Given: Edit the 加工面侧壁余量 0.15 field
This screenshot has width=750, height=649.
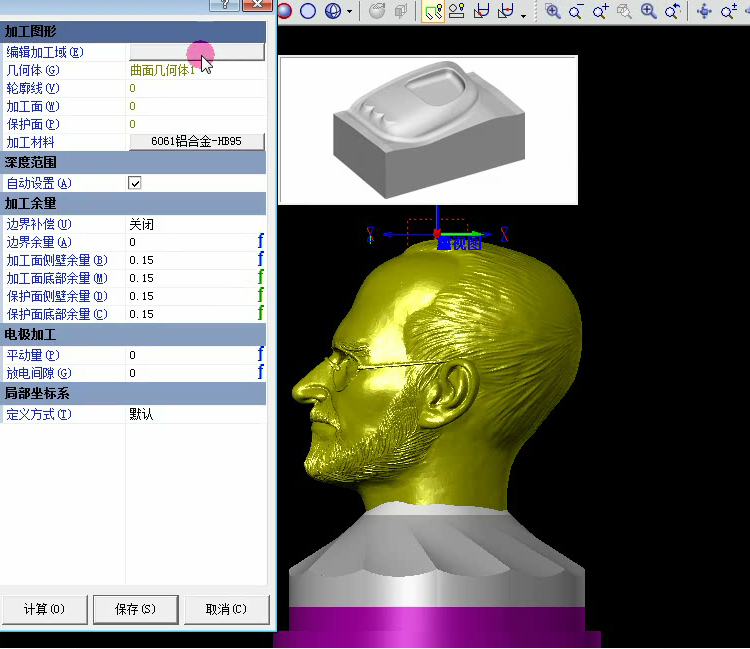Looking at the screenshot, I should [x=190, y=260].
